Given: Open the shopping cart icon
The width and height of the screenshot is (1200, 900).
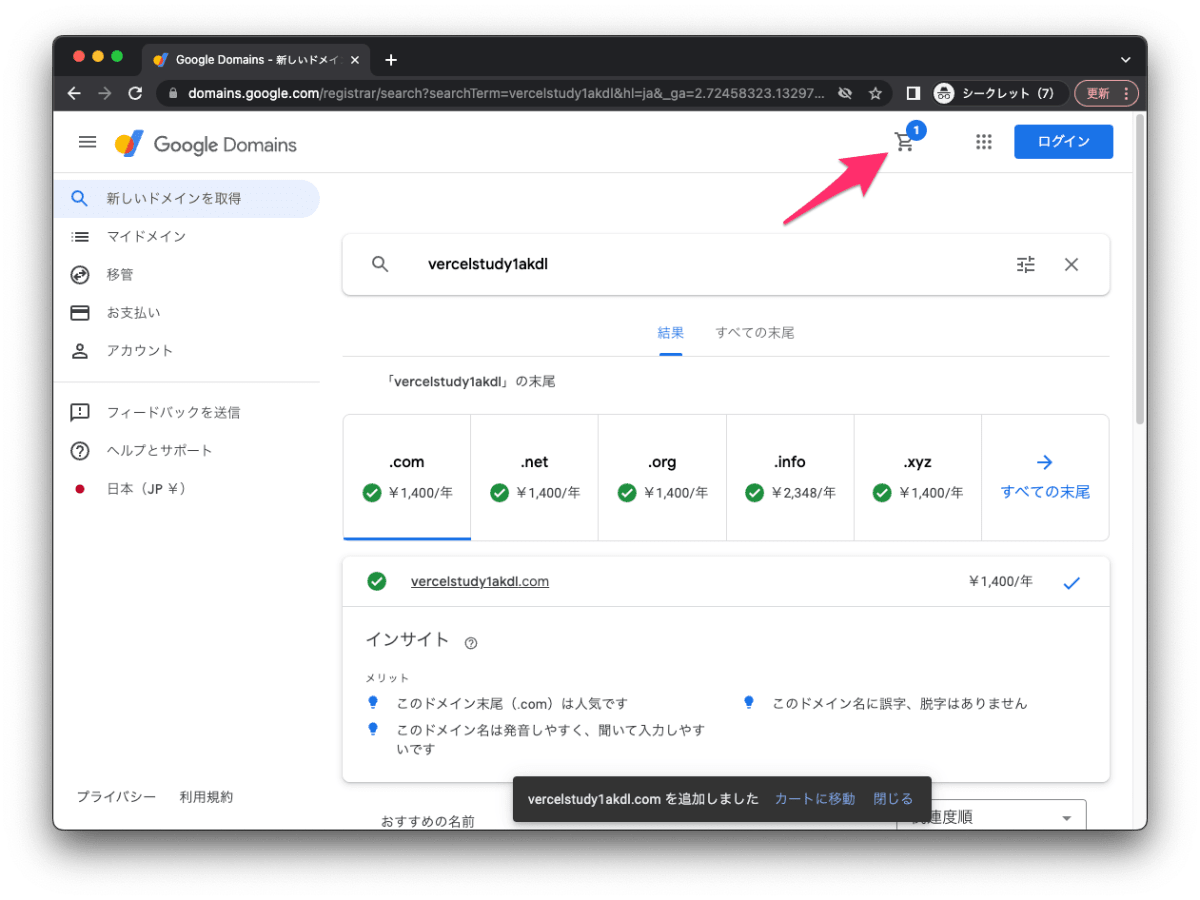Looking at the screenshot, I should click(904, 142).
